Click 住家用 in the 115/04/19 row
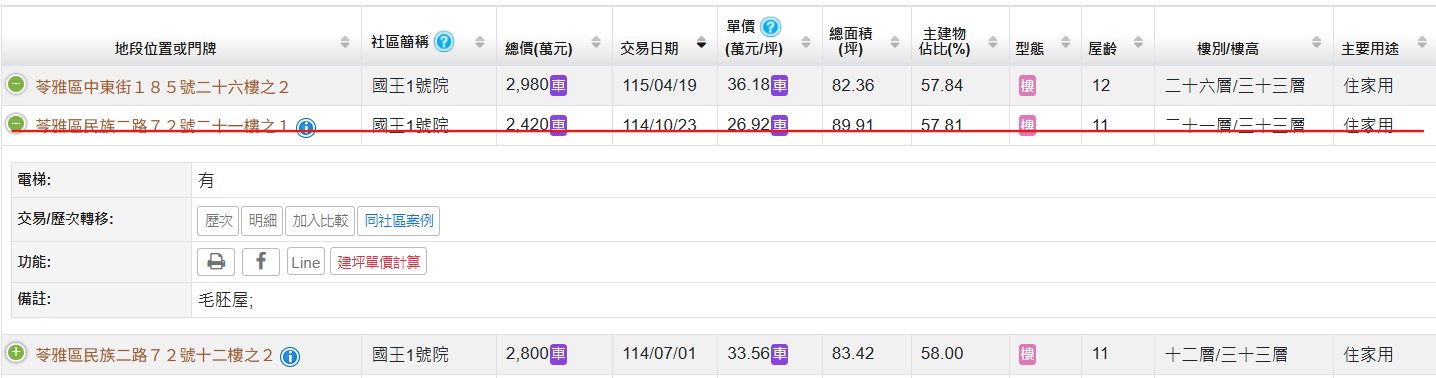This screenshot has height=378, width=1436. pos(1368,86)
